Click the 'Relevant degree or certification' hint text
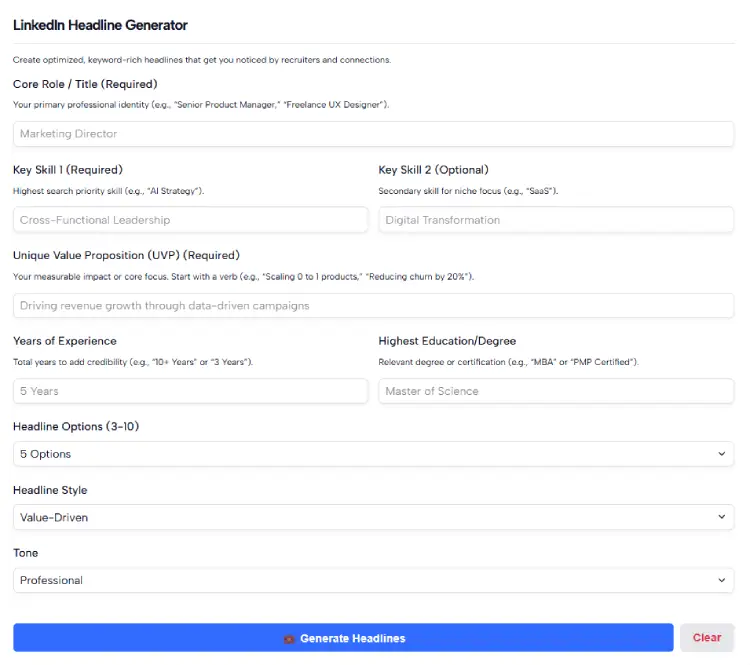Viewport: 750px width, 665px height. pyautogui.click(x=508, y=362)
